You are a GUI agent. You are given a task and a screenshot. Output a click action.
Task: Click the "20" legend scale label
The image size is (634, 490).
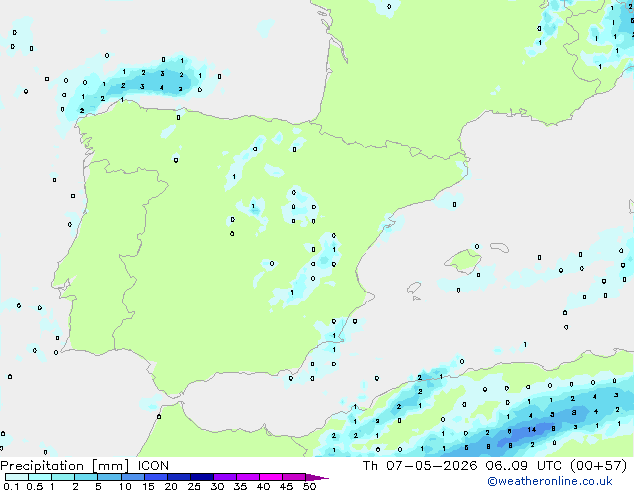[x=171, y=486]
